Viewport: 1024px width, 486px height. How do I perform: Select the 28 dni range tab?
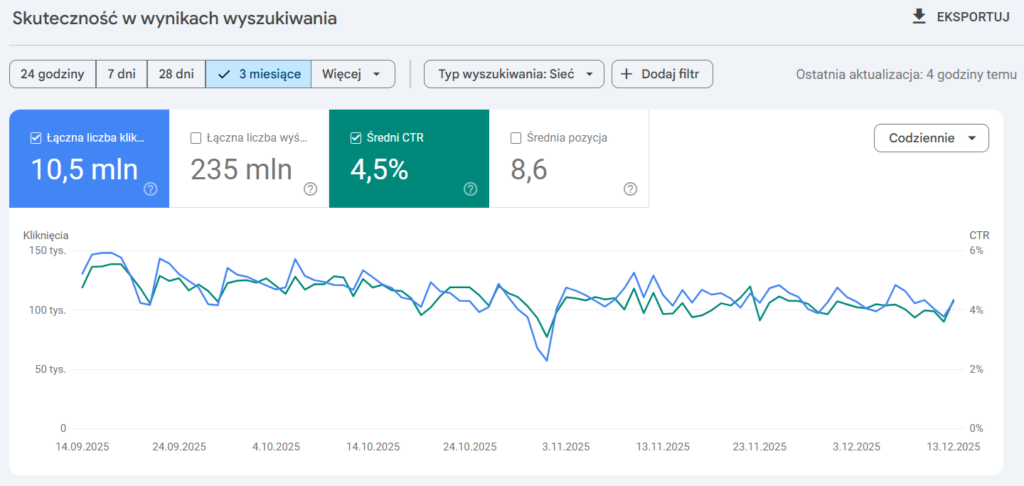pyautogui.click(x=176, y=74)
